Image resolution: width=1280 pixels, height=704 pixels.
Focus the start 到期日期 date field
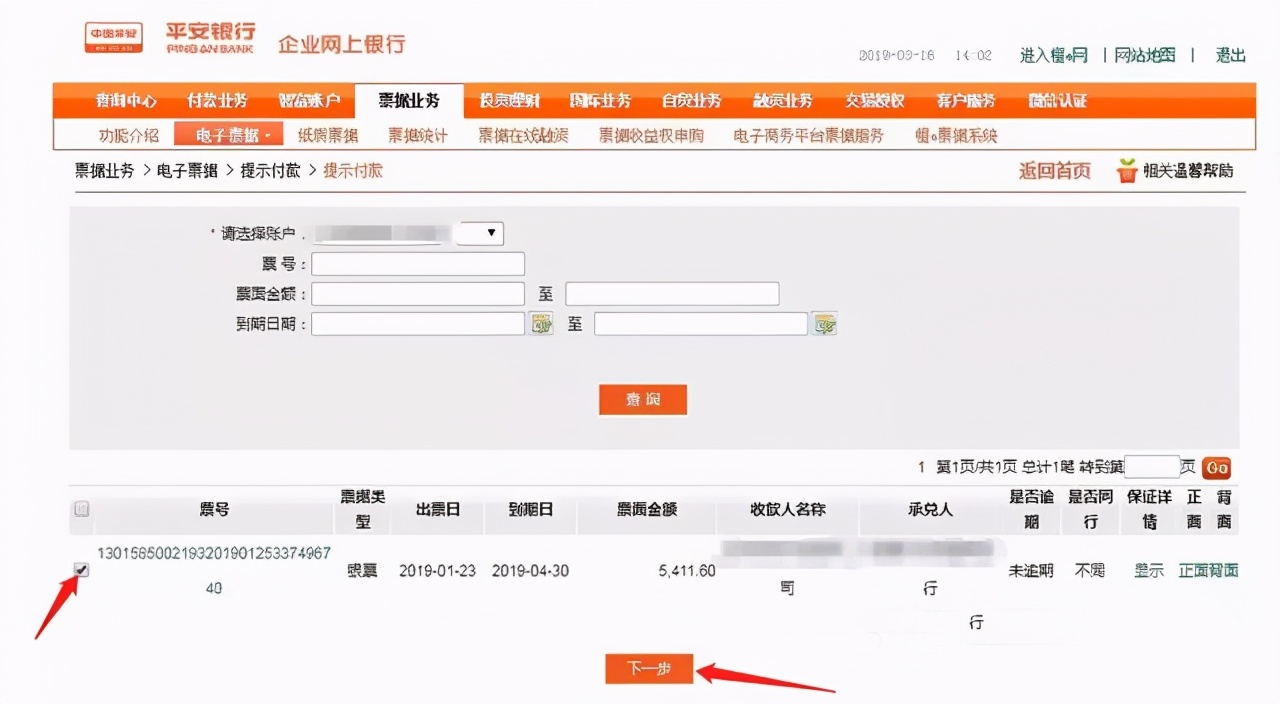pyautogui.click(x=418, y=323)
